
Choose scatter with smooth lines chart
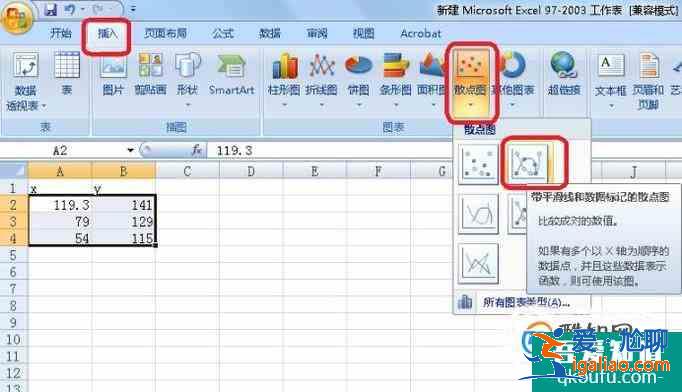click(x=478, y=214)
